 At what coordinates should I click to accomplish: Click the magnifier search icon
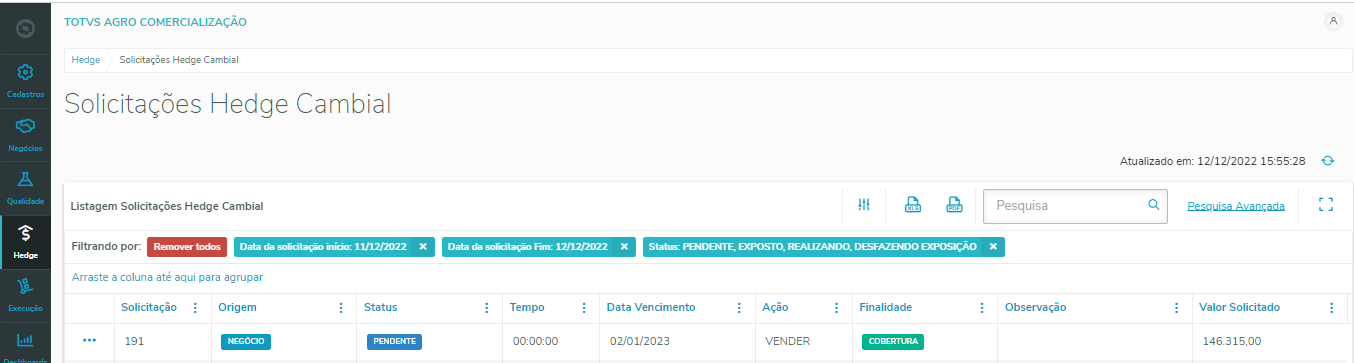click(x=1154, y=205)
